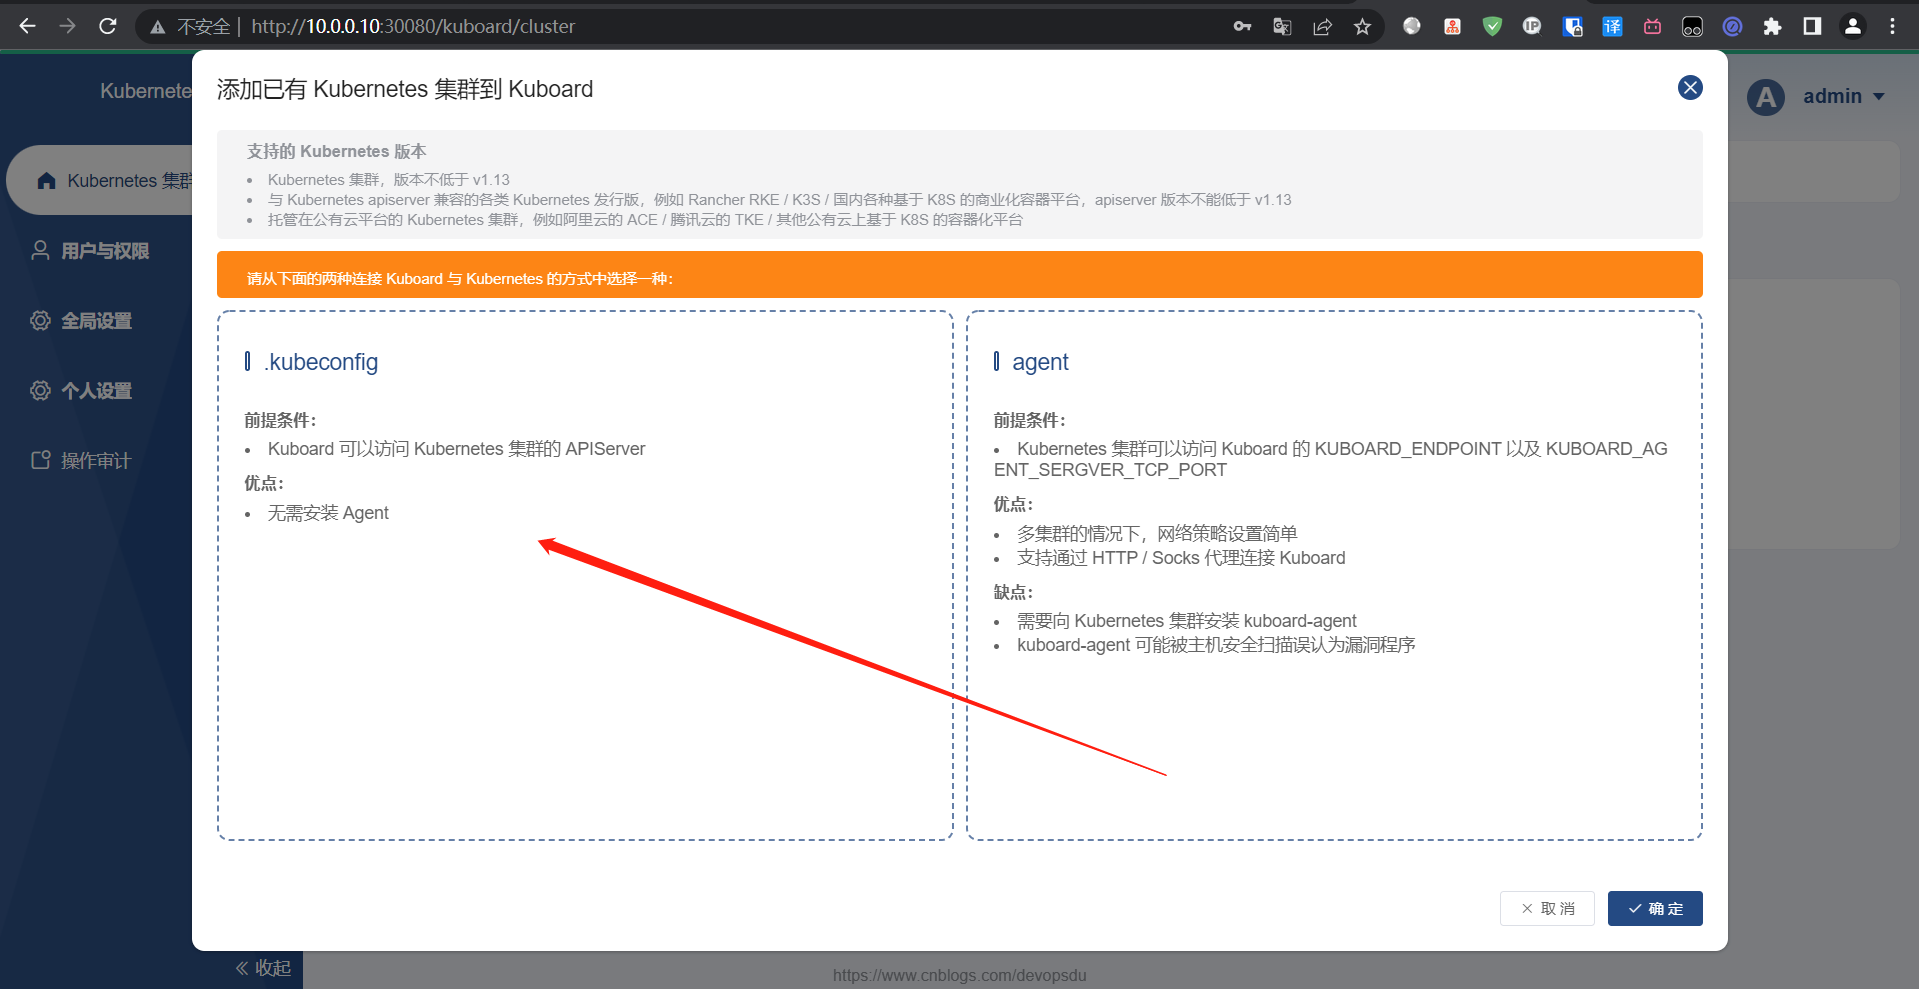Click the admin avatar letter A
The height and width of the screenshot is (989, 1919).
(x=1766, y=97)
